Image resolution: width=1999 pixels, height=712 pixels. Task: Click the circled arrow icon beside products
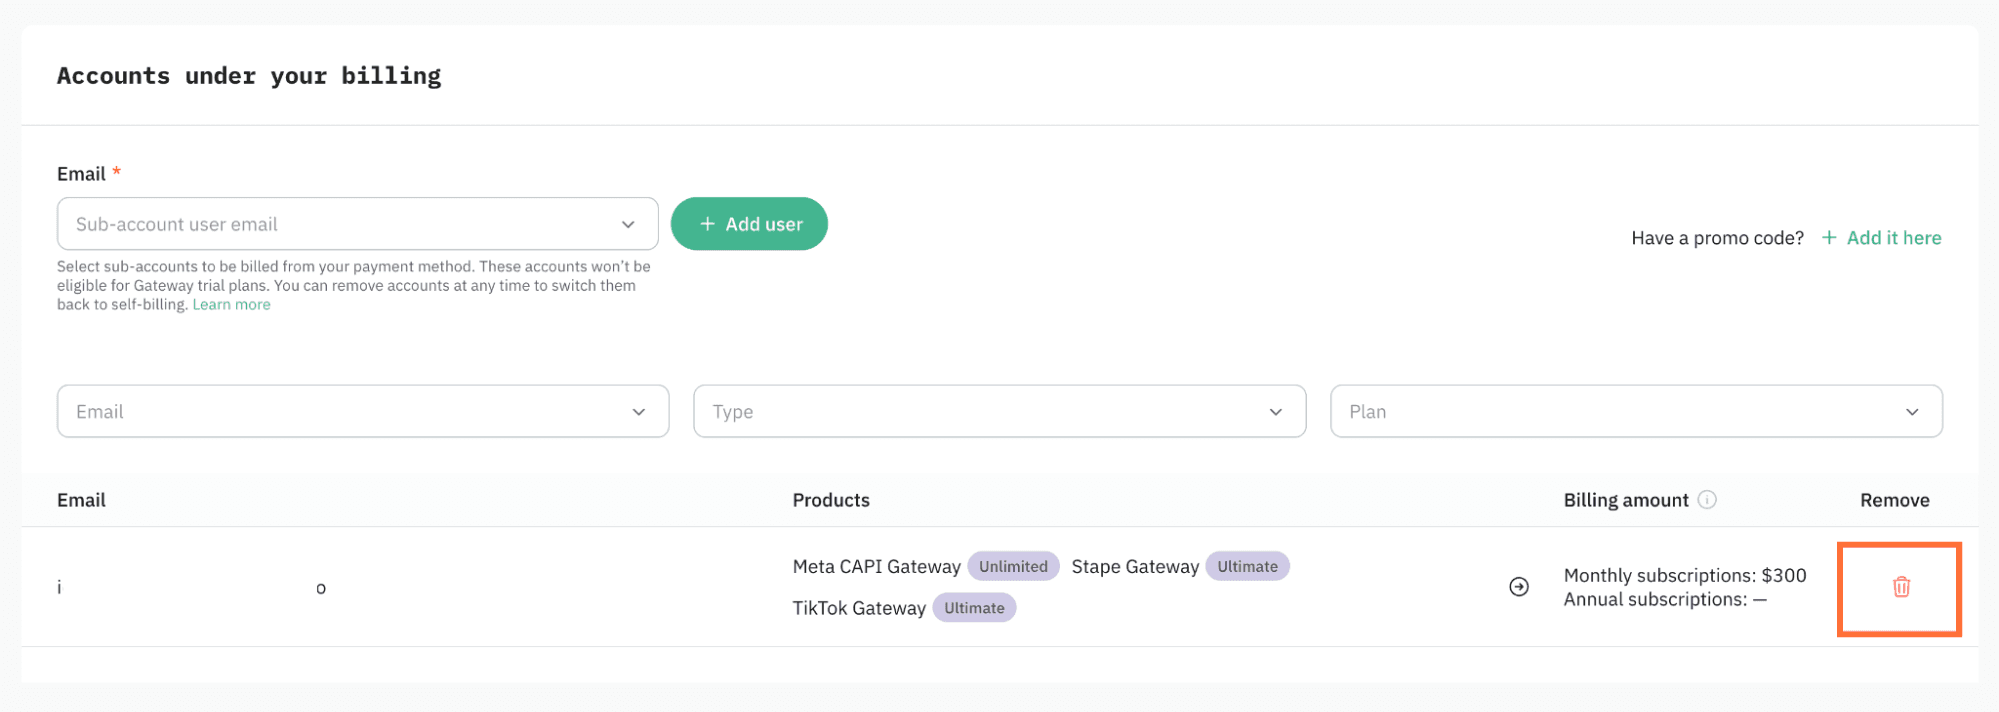(1518, 587)
